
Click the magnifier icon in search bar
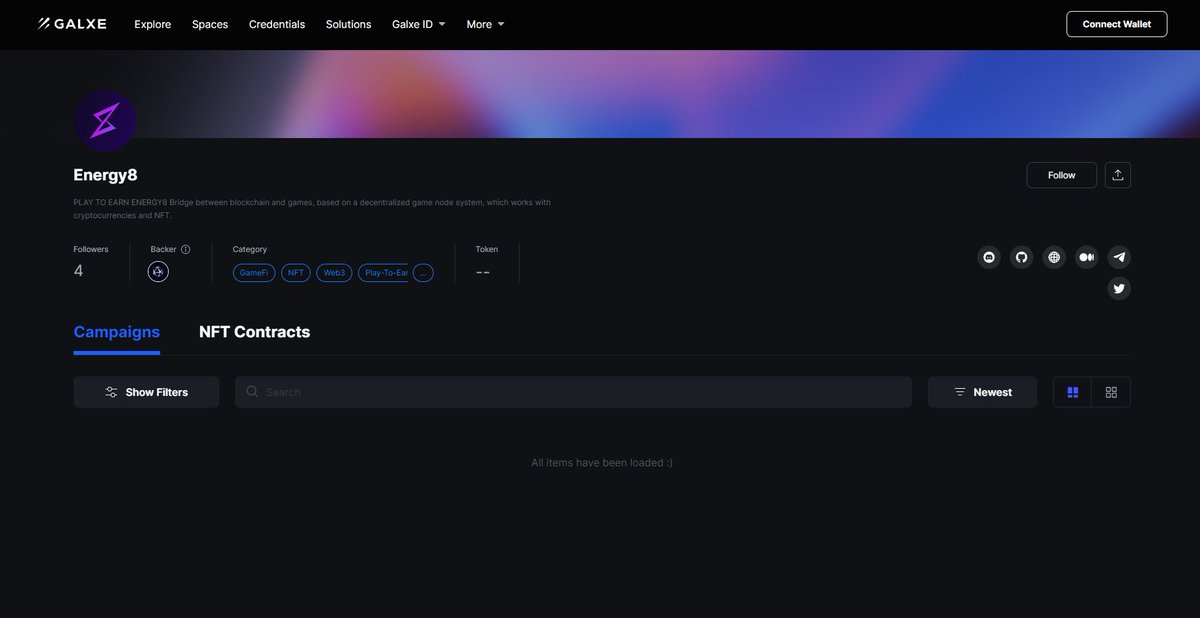point(252,392)
